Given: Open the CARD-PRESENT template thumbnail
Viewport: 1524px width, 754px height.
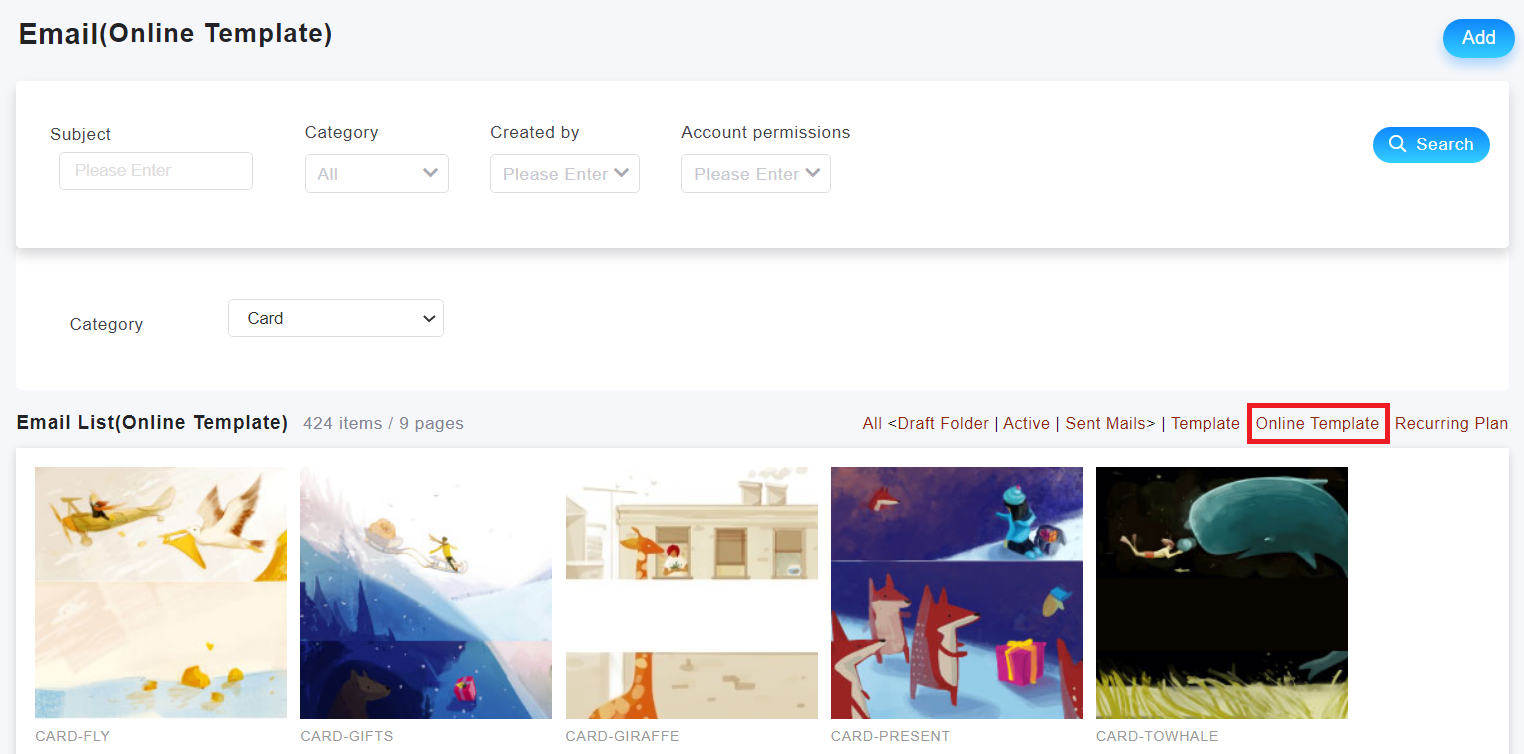Looking at the screenshot, I should 957,593.
